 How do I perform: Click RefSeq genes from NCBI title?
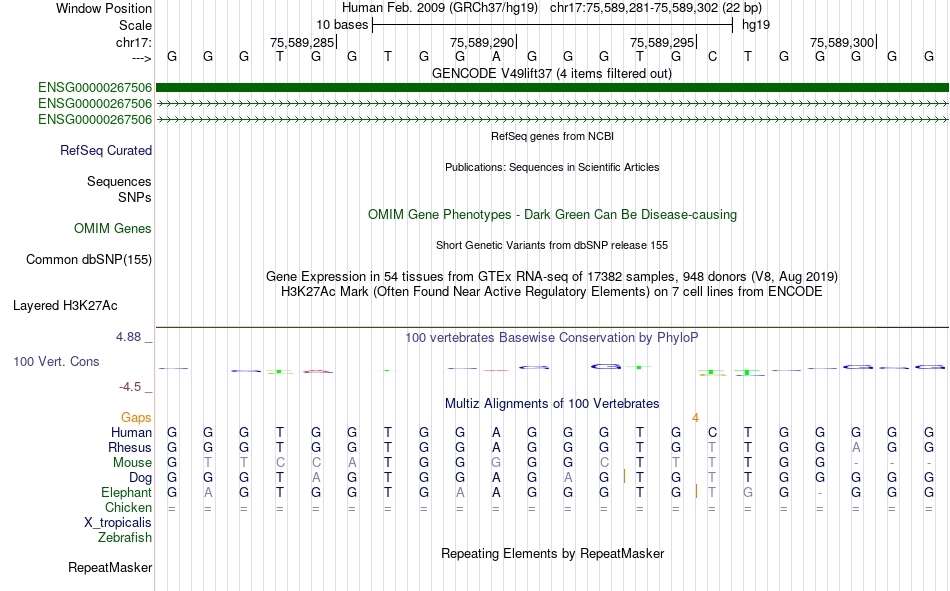tap(552, 136)
